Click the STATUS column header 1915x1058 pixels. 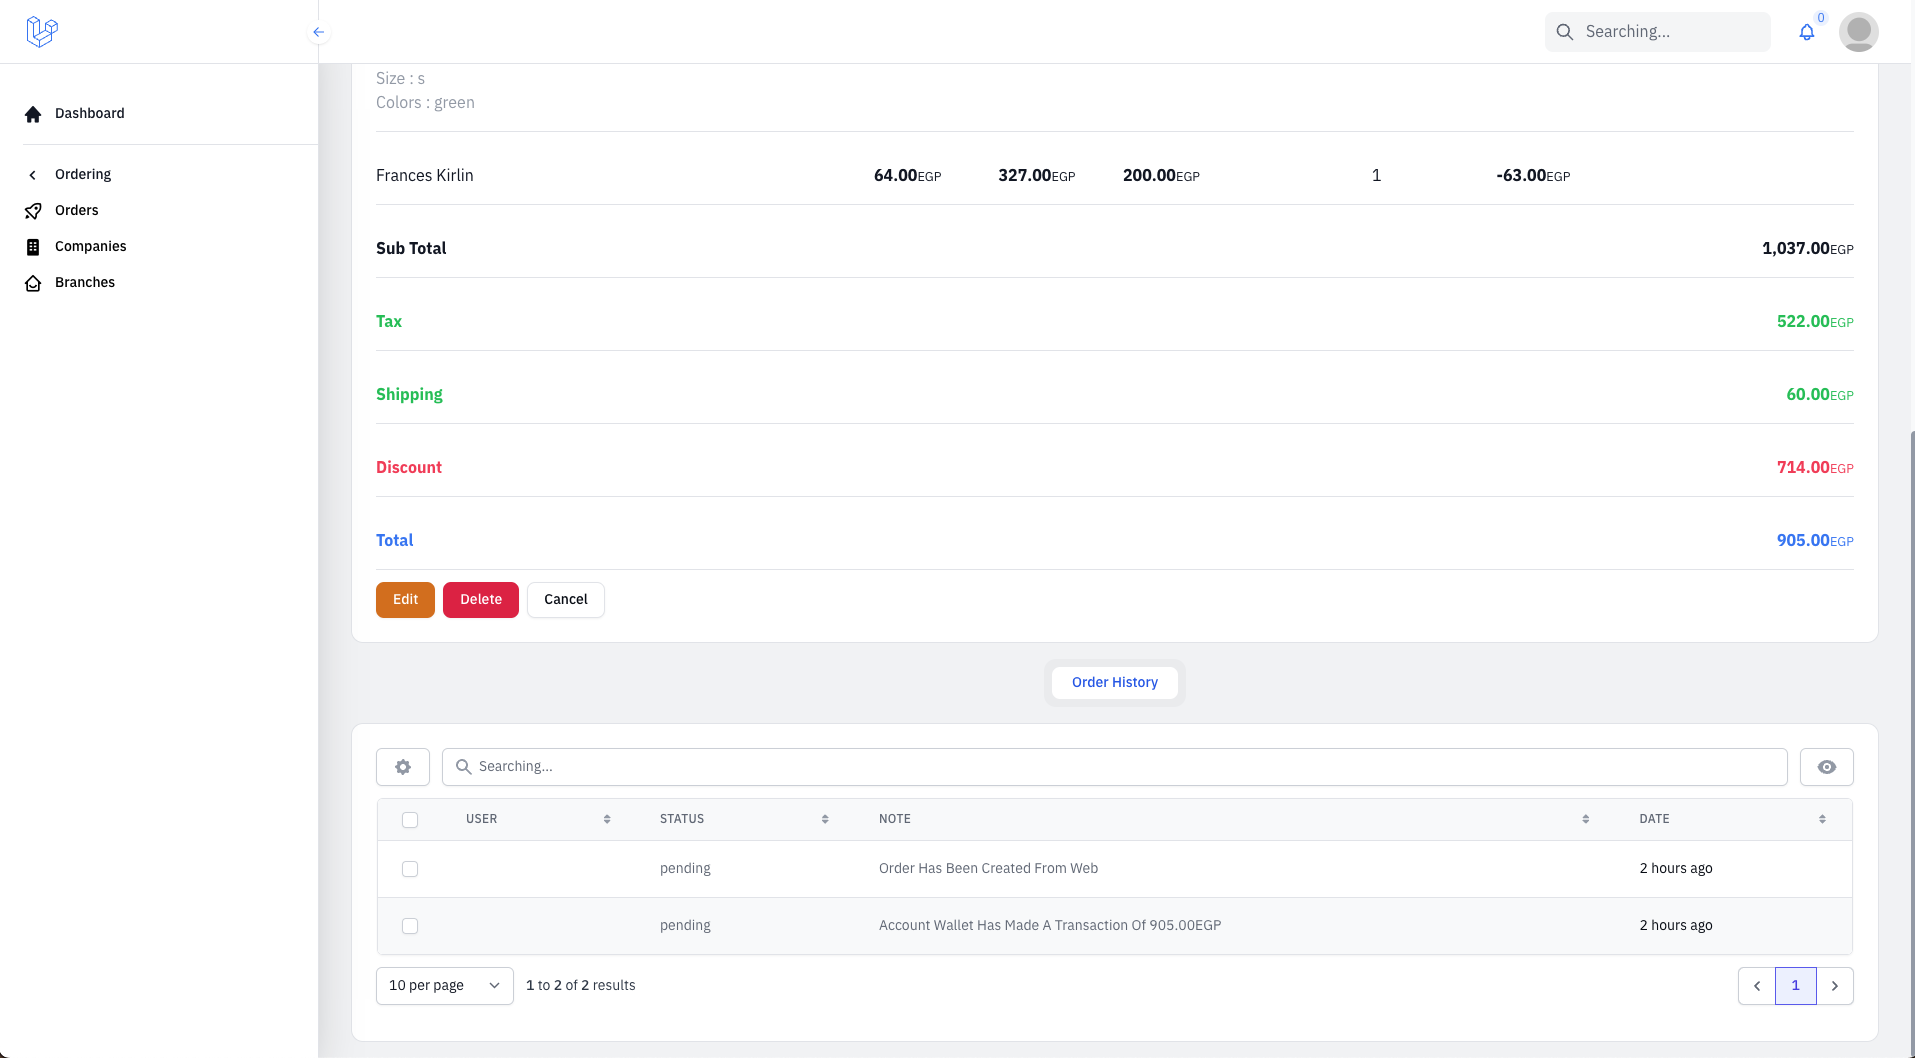[x=682, y=819]
